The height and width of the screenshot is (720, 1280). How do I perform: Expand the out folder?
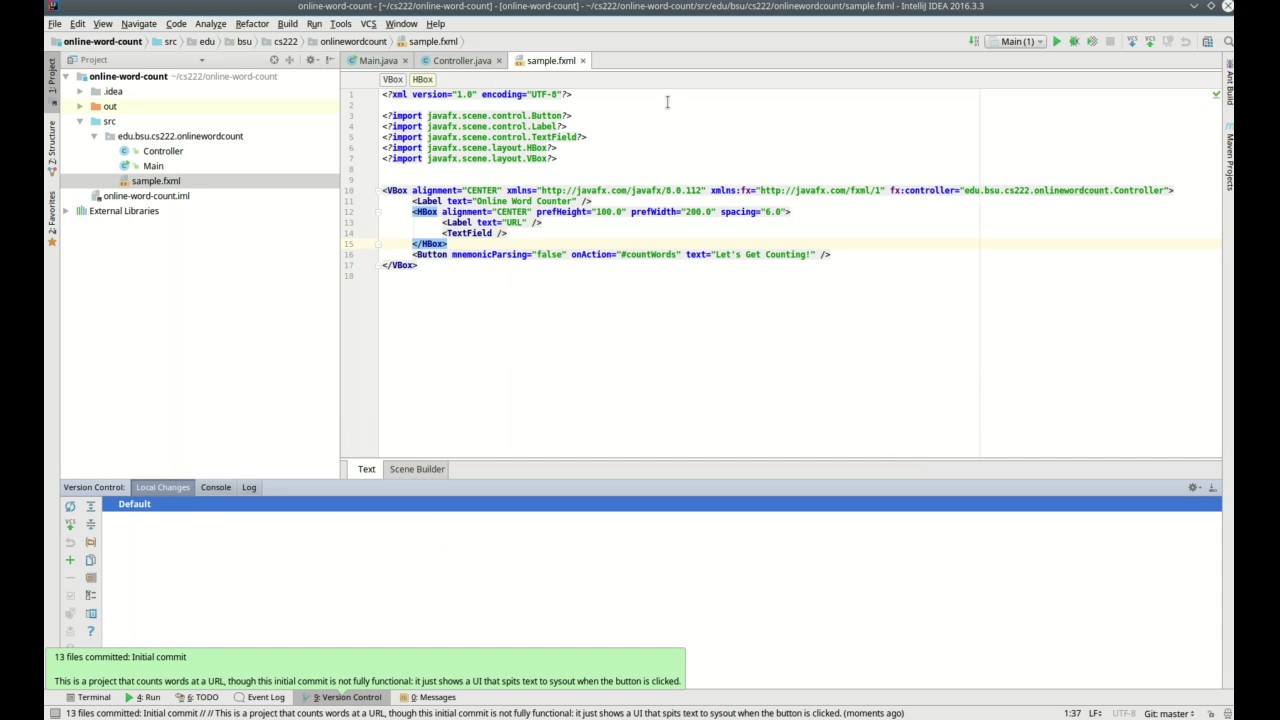pos(80,106)
